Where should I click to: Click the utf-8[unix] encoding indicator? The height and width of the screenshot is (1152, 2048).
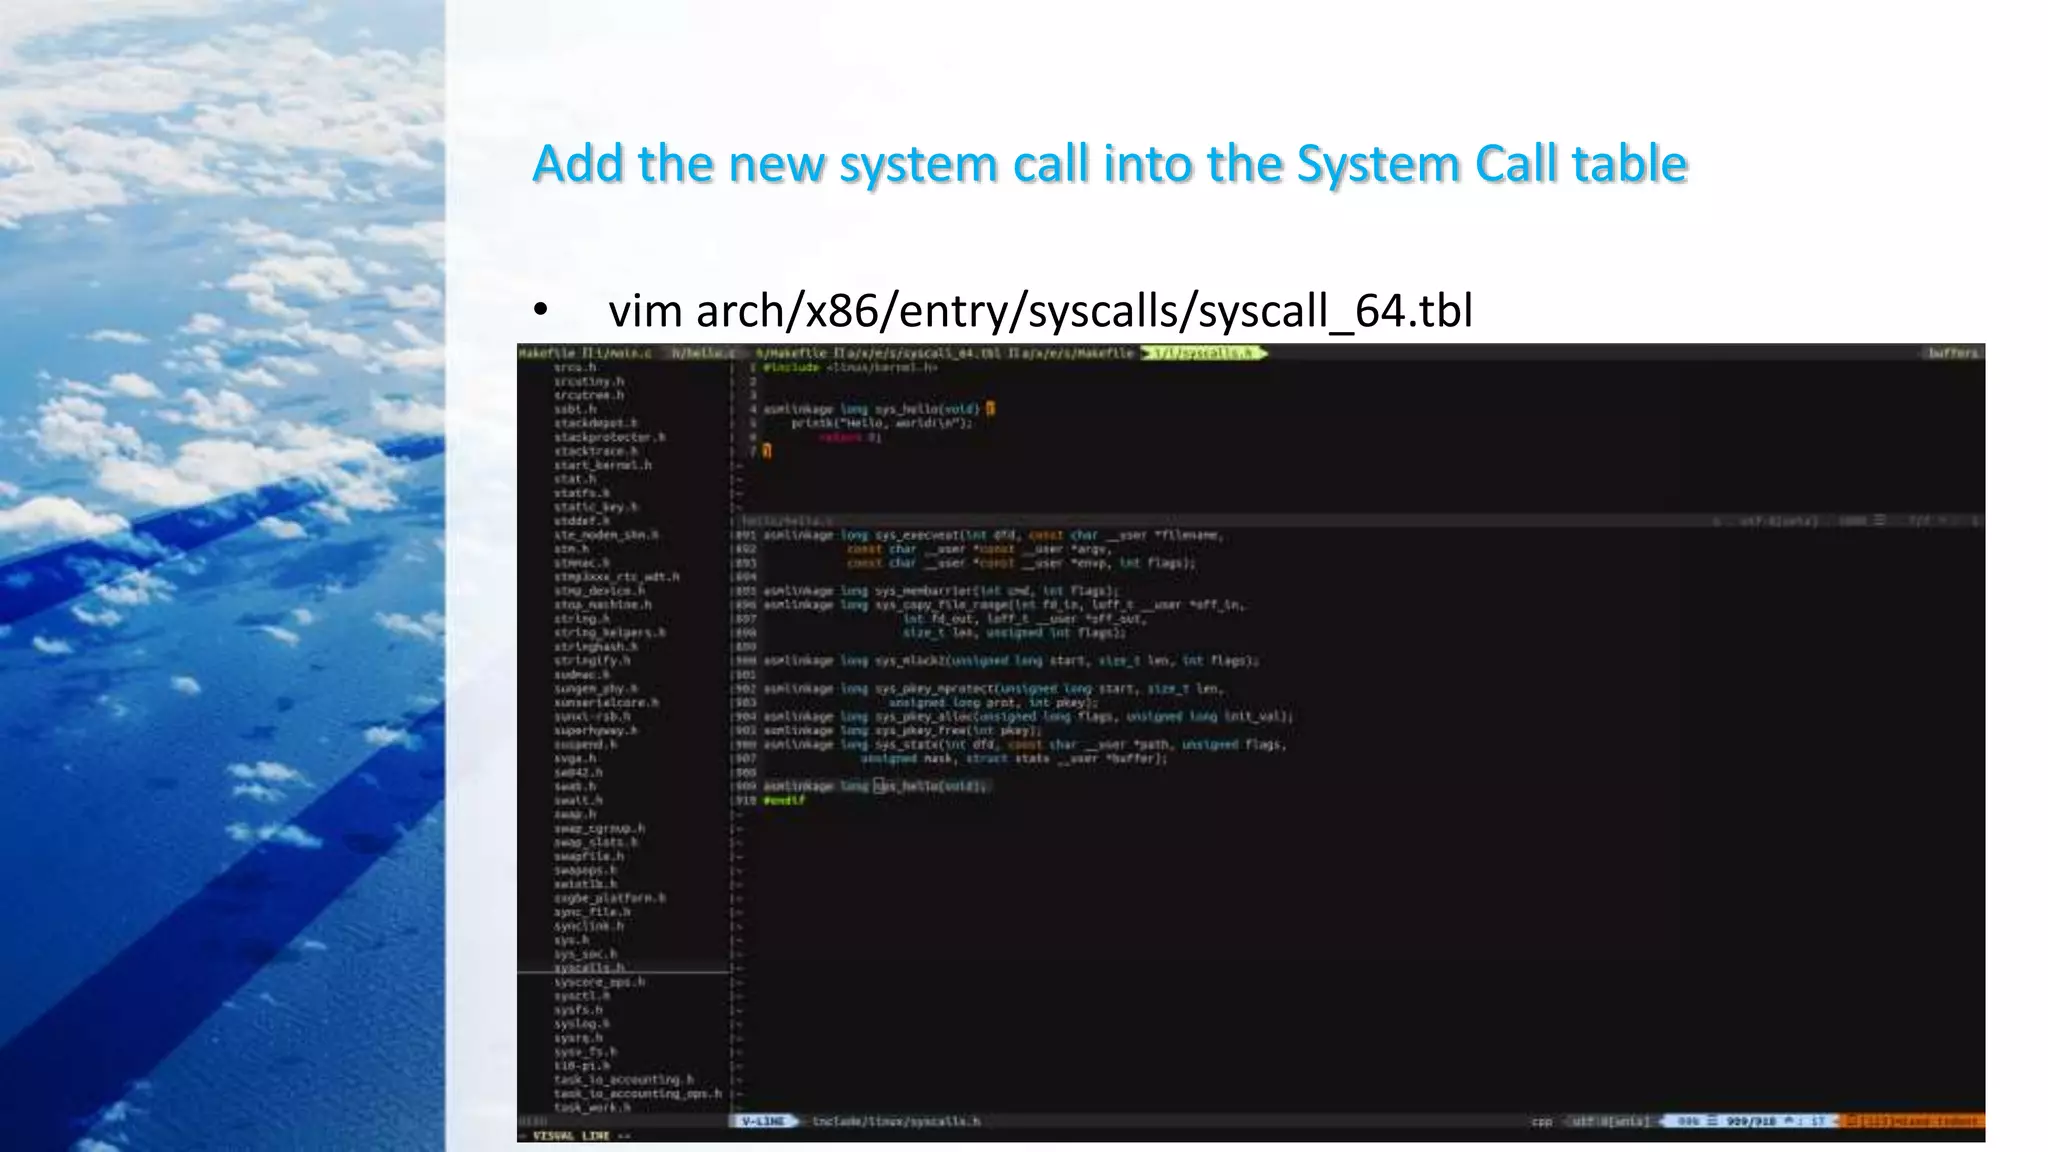click(x=1610, y=1121)
